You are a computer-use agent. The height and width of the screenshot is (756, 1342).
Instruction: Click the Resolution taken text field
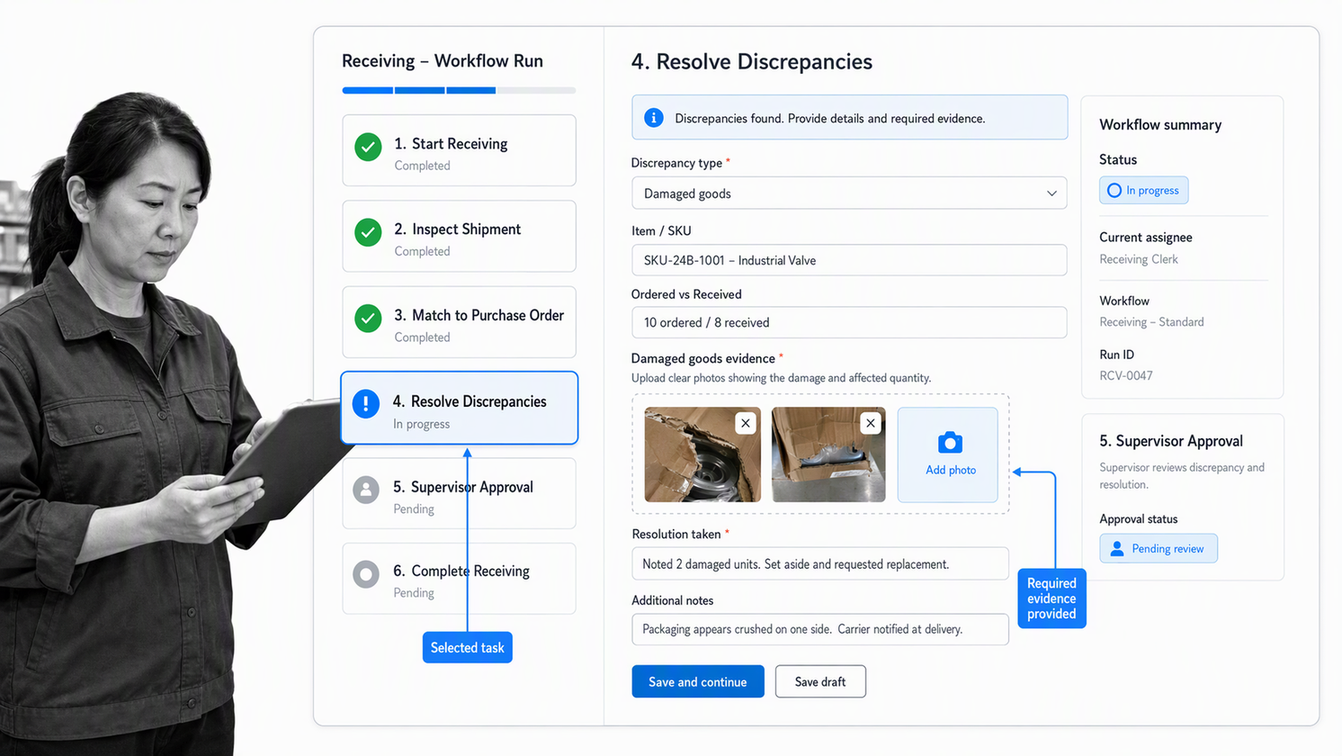pos(820,563)
